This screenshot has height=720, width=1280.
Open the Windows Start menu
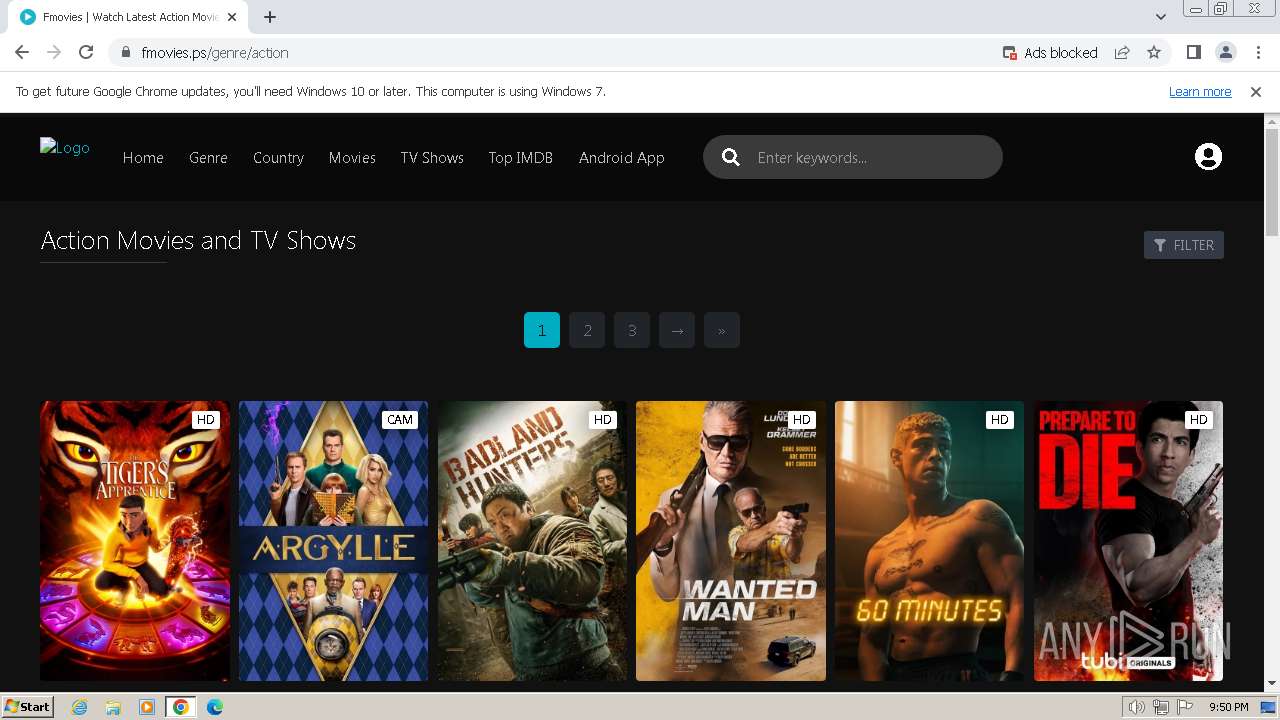[28, 706]
